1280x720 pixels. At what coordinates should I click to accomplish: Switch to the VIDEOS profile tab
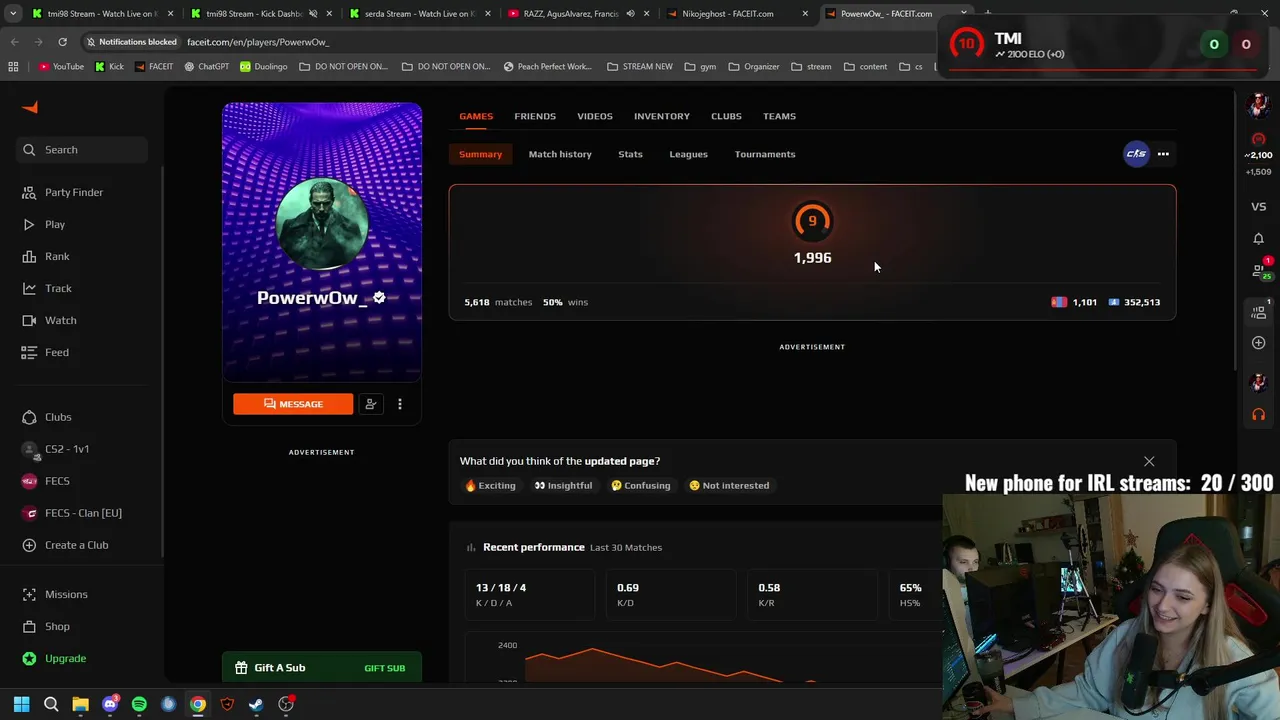click(x=595, y=116)
